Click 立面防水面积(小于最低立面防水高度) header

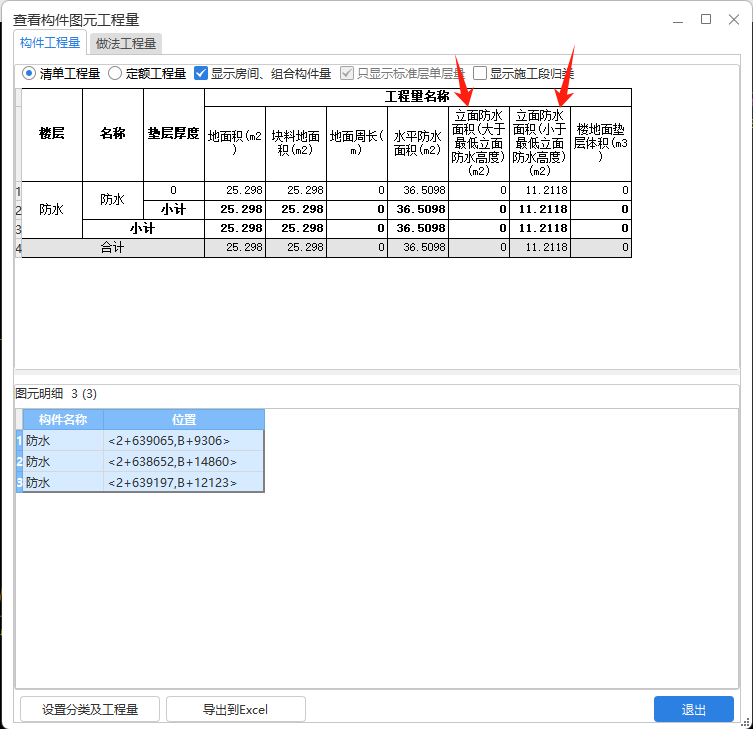[x=540, y=144]
